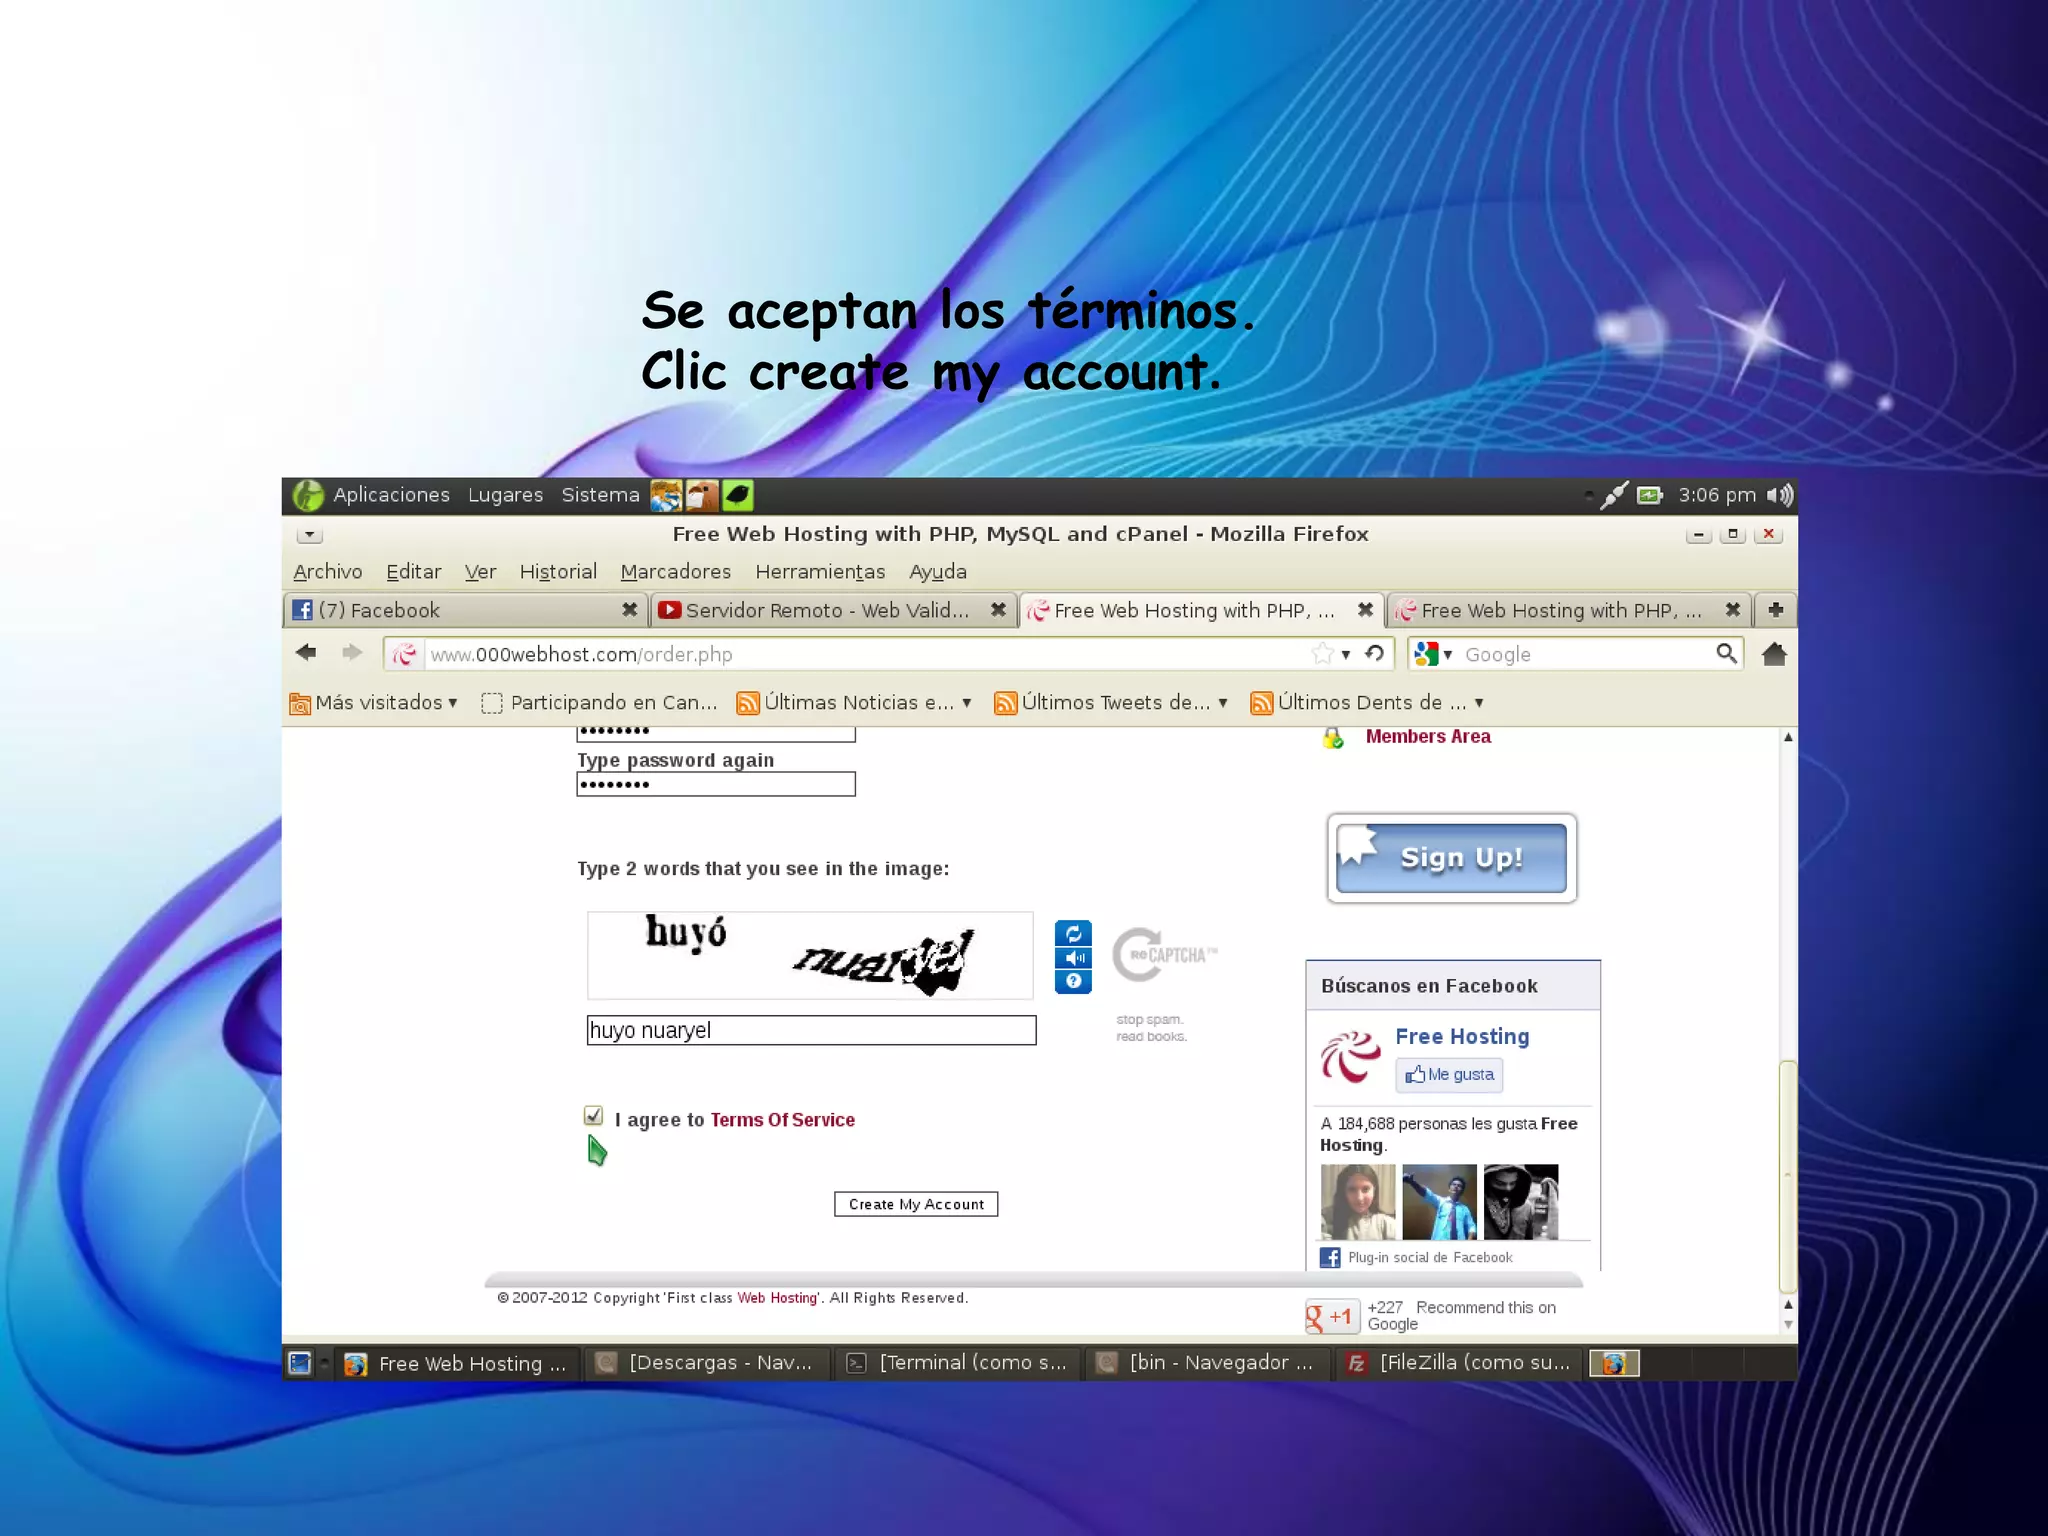
Task: Click the Free Hosting logo in Facebook box
Action: (1351, 1057)
